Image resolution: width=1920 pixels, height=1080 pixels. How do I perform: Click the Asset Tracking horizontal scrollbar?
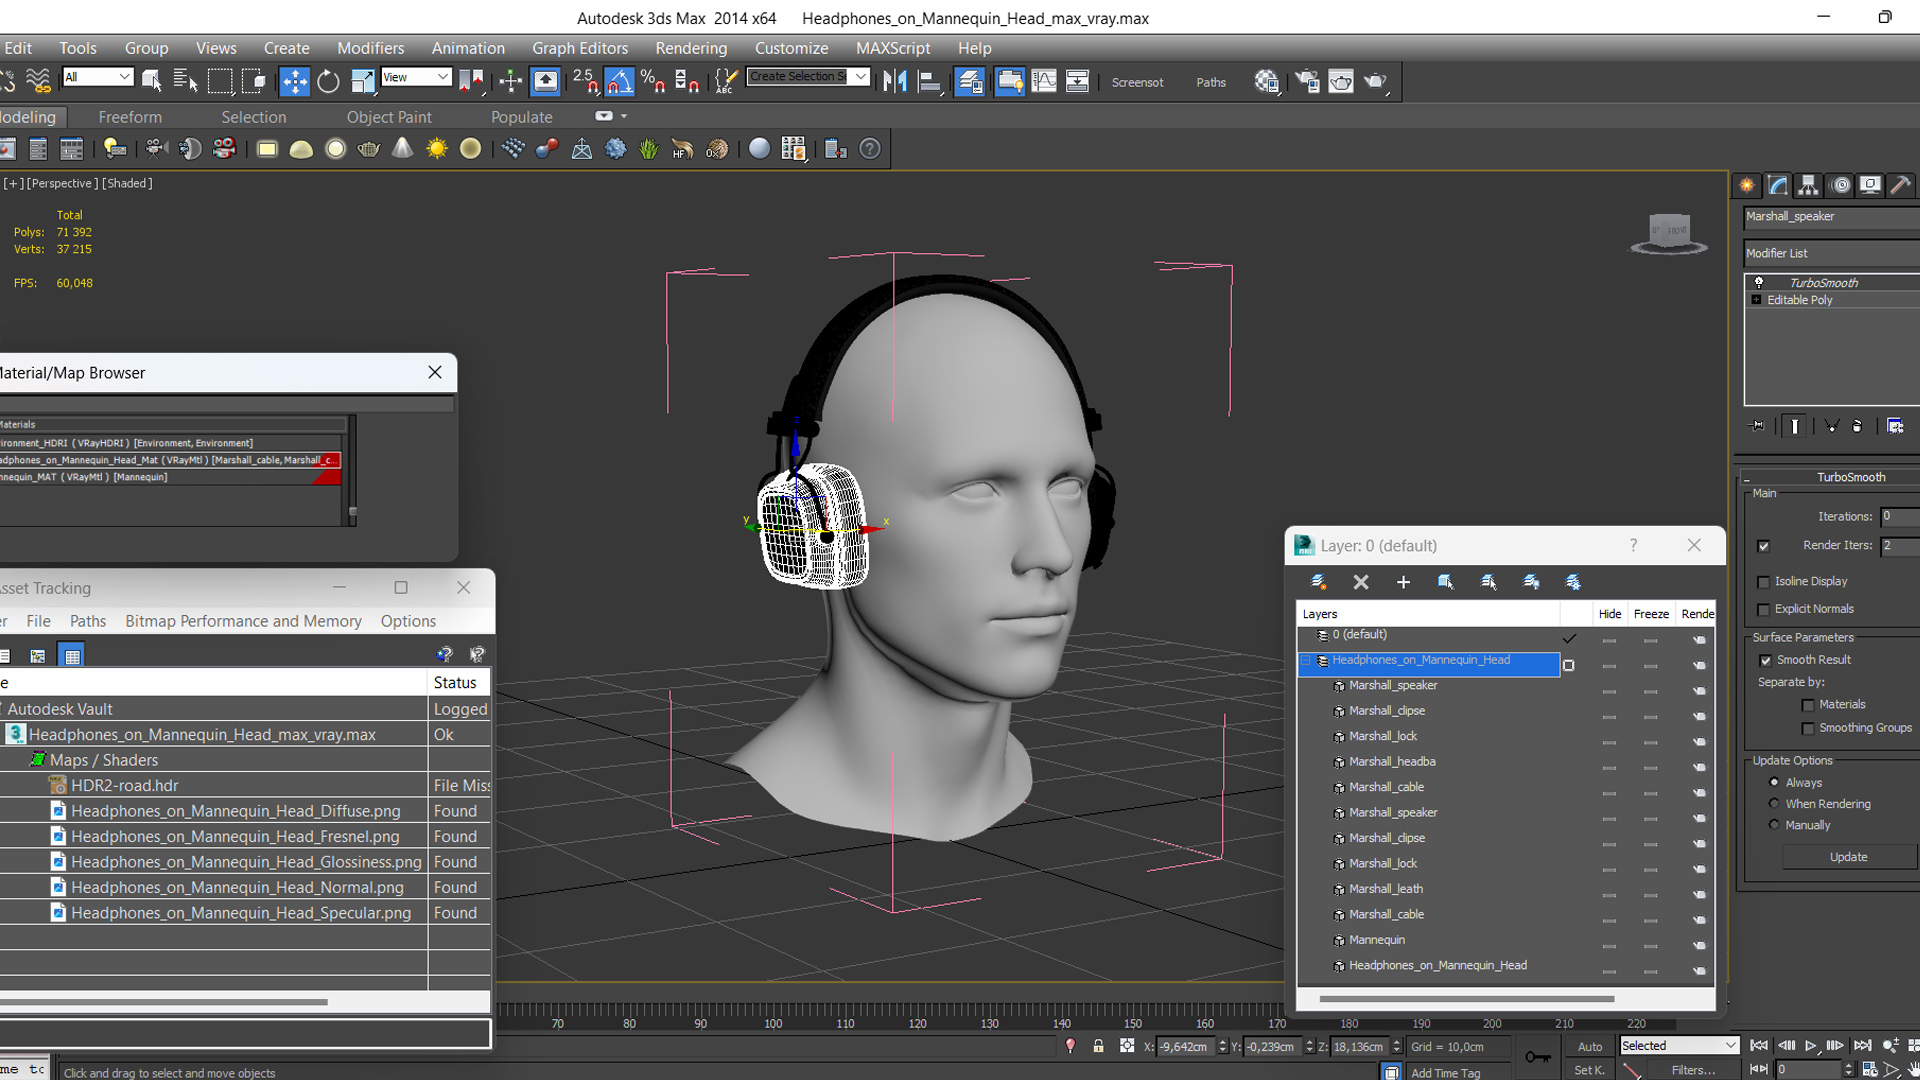click(x=164, y=1001)
